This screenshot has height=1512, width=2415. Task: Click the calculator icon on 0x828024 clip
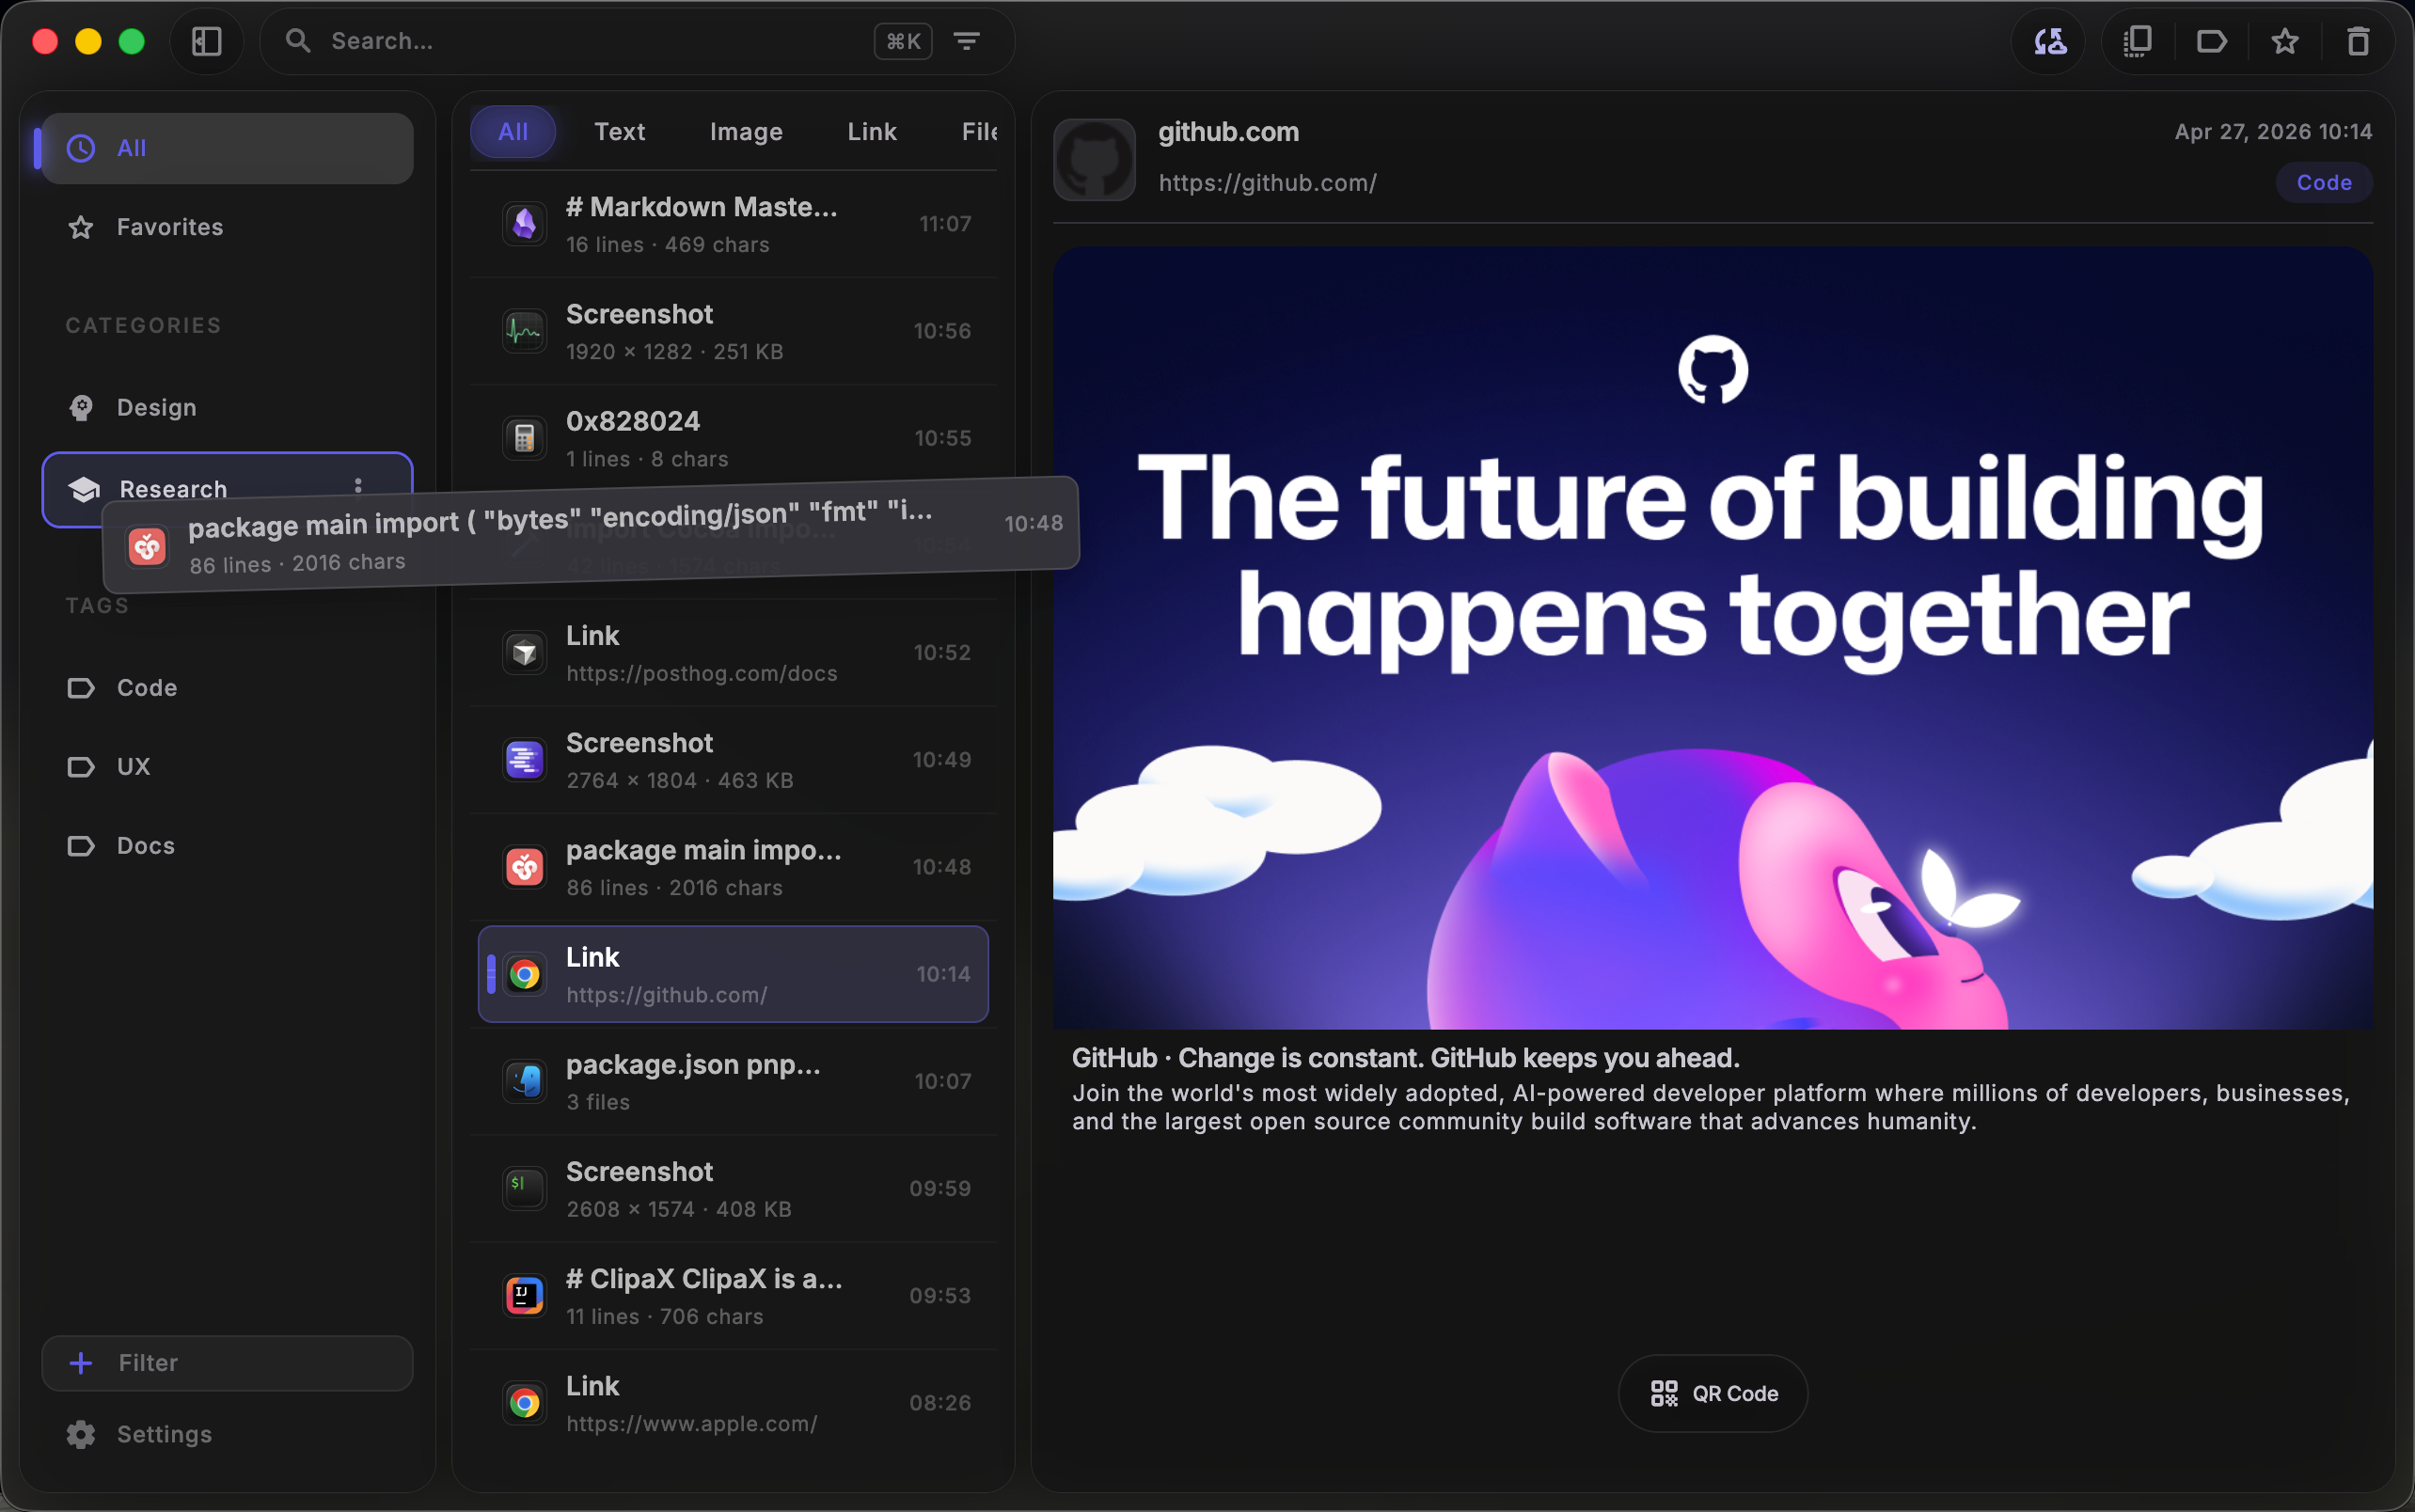[524, 438]
